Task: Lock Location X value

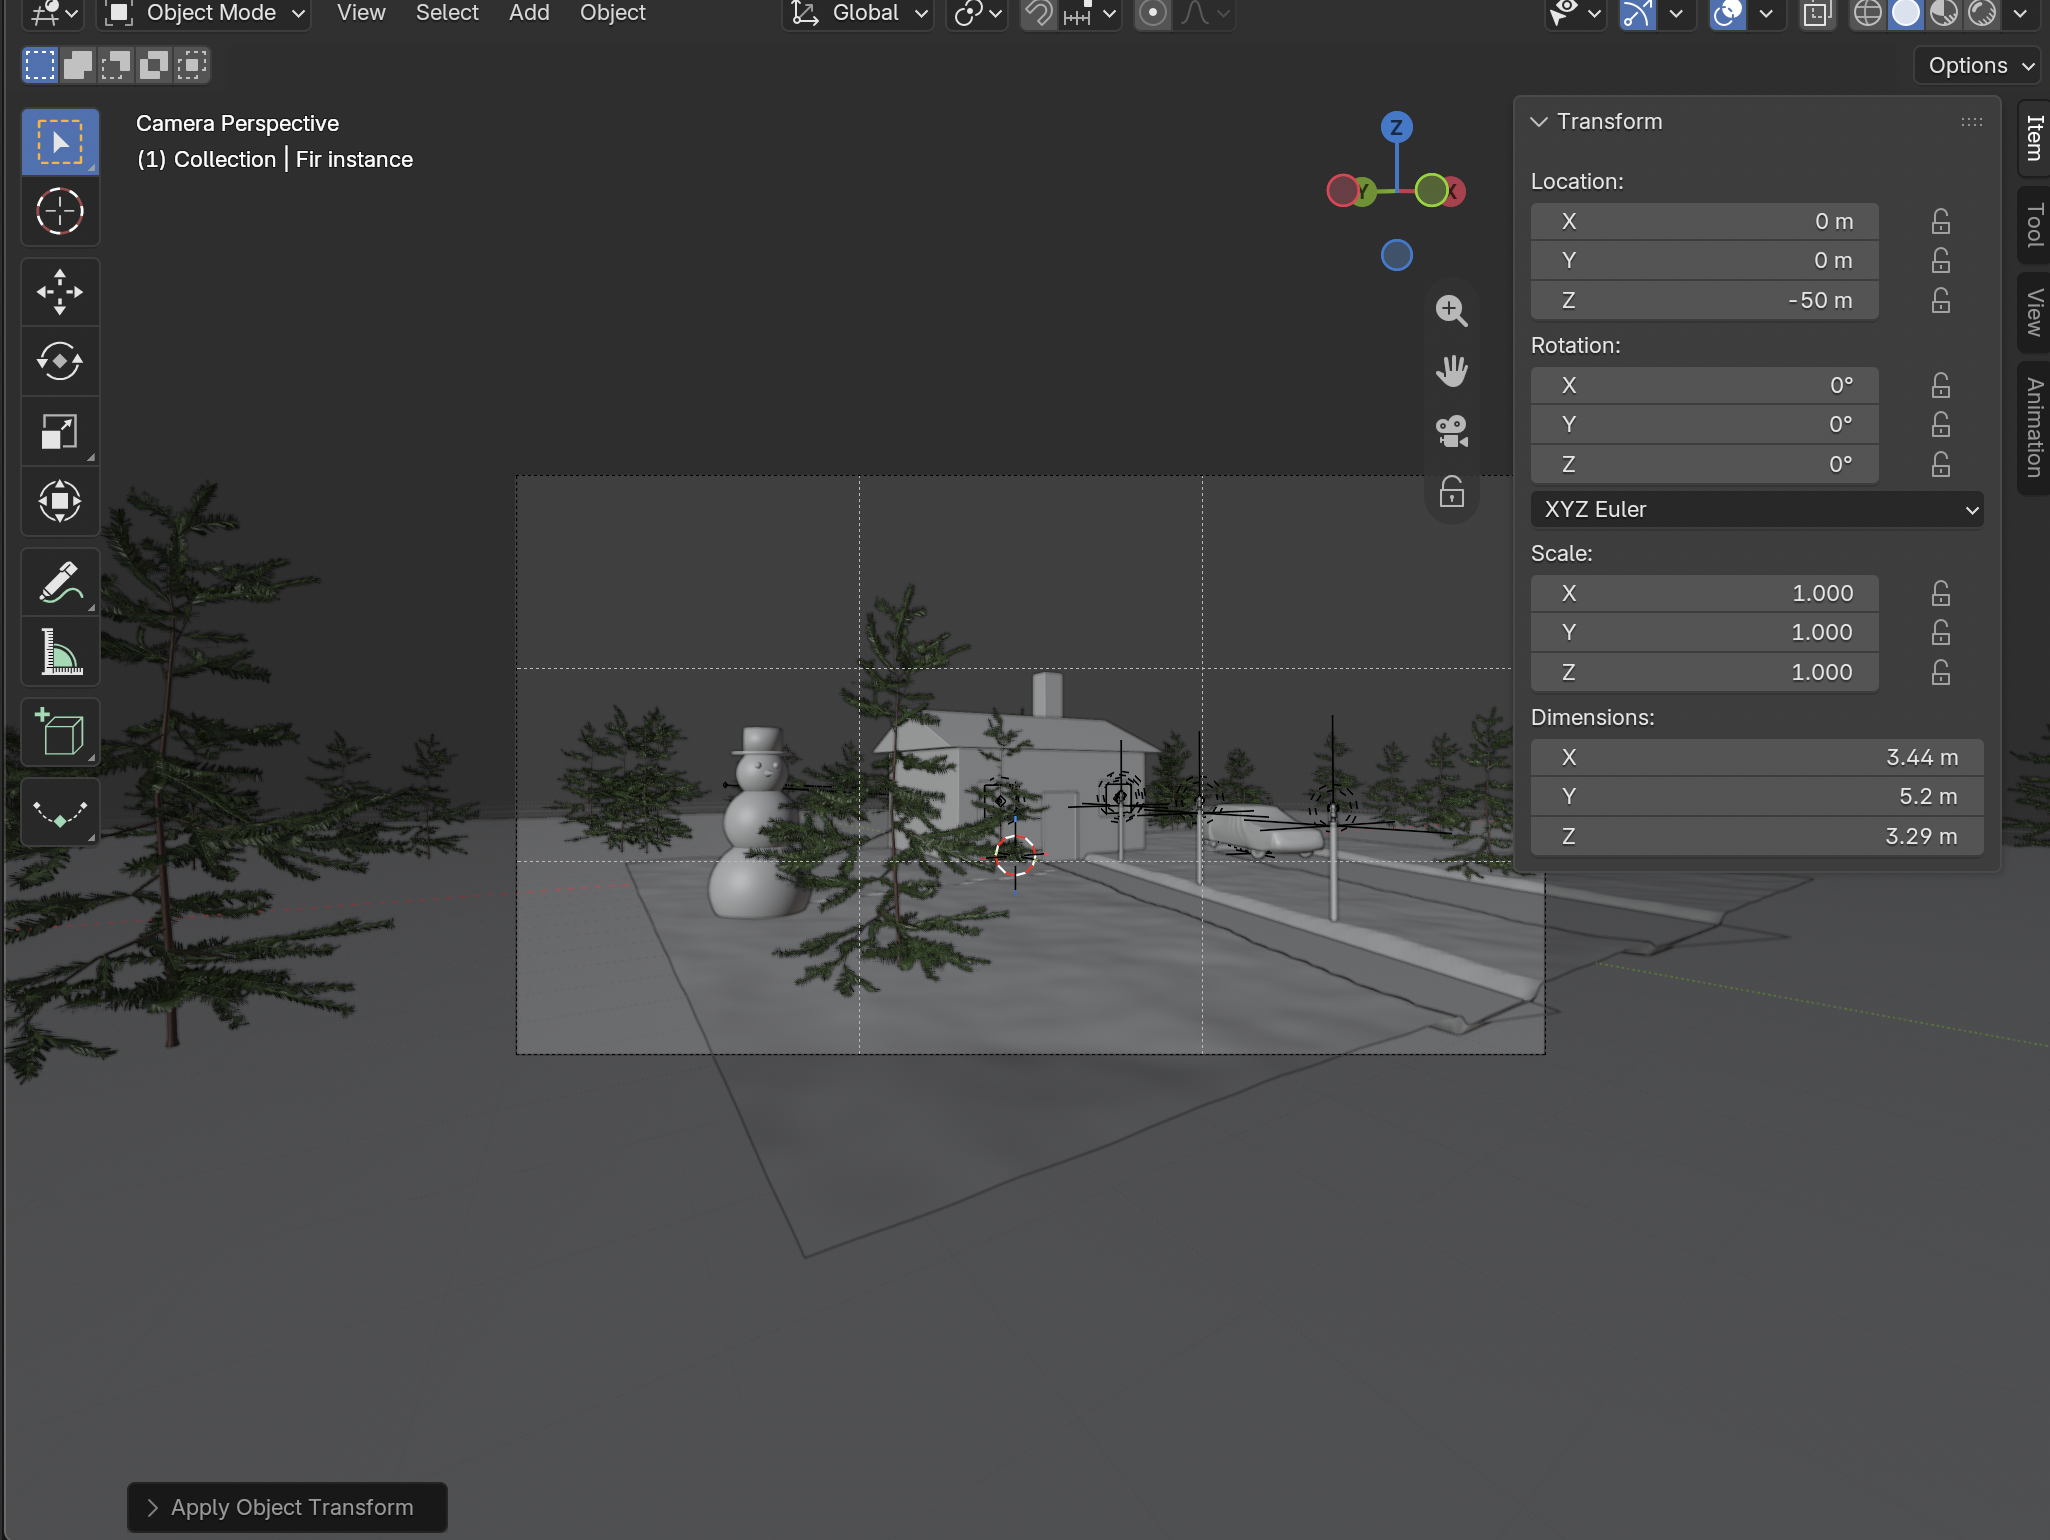Action: [1940, 221]
